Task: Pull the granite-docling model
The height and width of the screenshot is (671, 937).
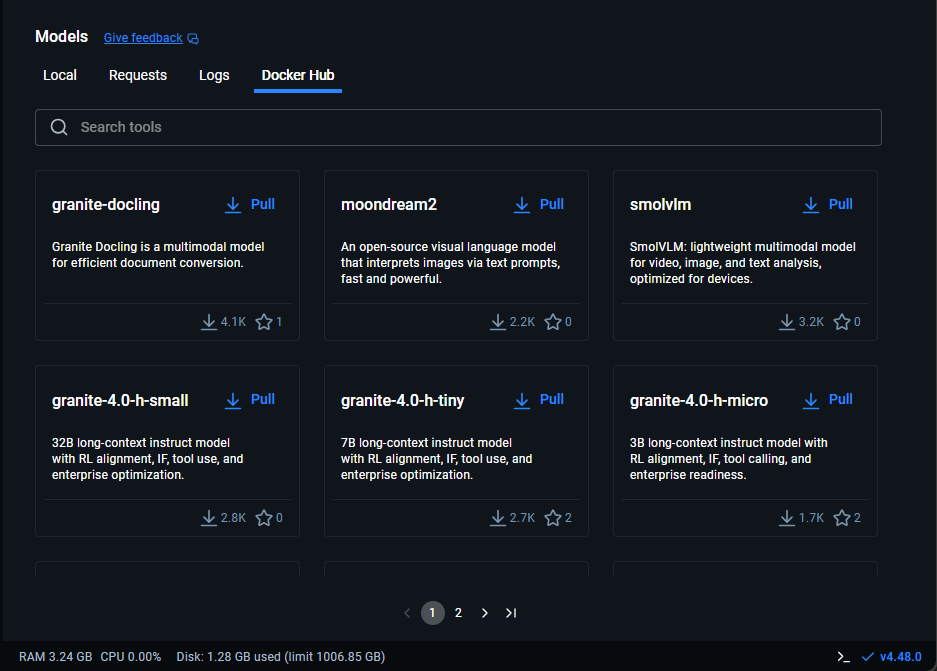Action: [250, 204]
